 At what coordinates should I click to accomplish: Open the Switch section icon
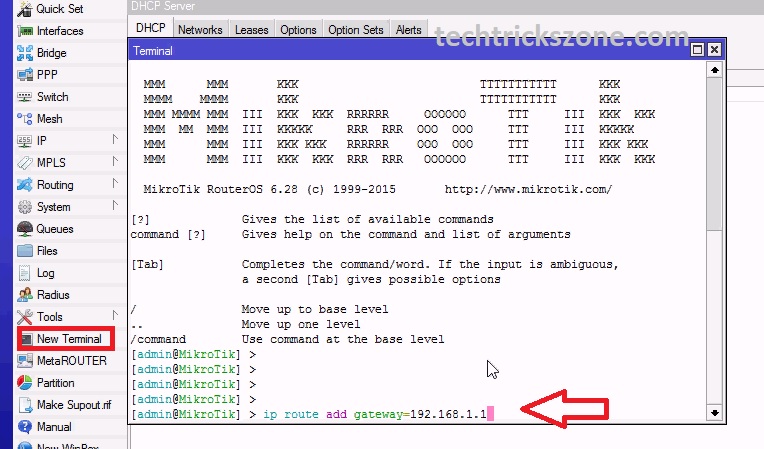pos(24,97)
